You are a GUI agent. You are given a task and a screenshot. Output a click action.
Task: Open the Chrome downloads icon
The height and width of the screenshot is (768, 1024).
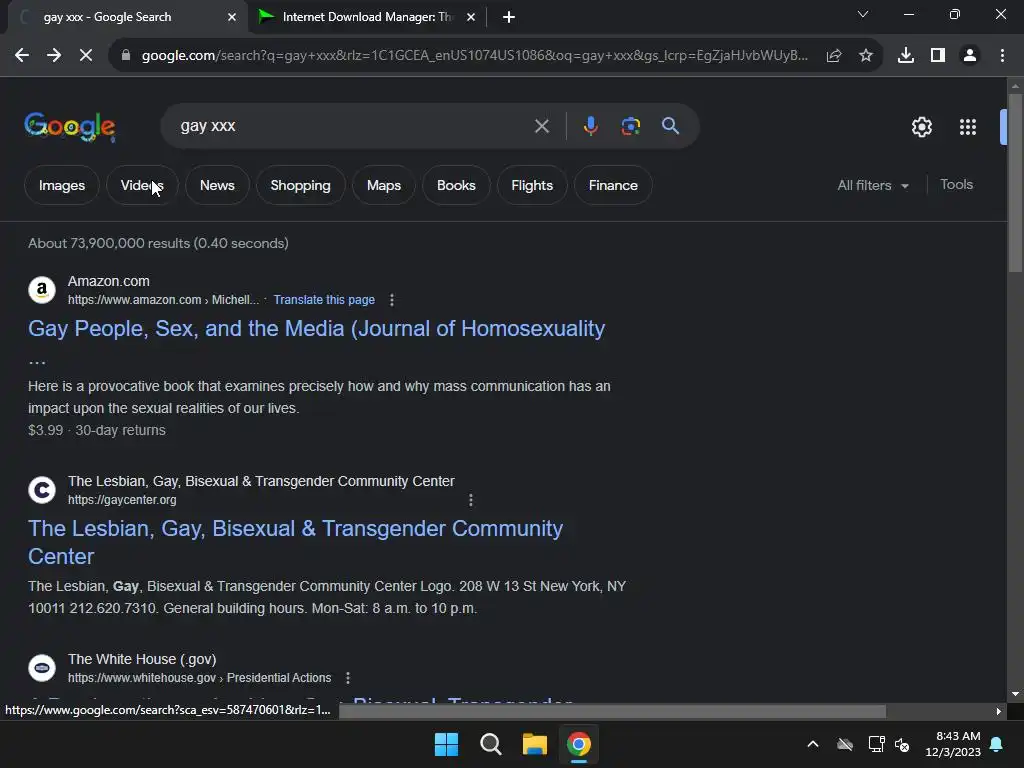pos(906,56)
